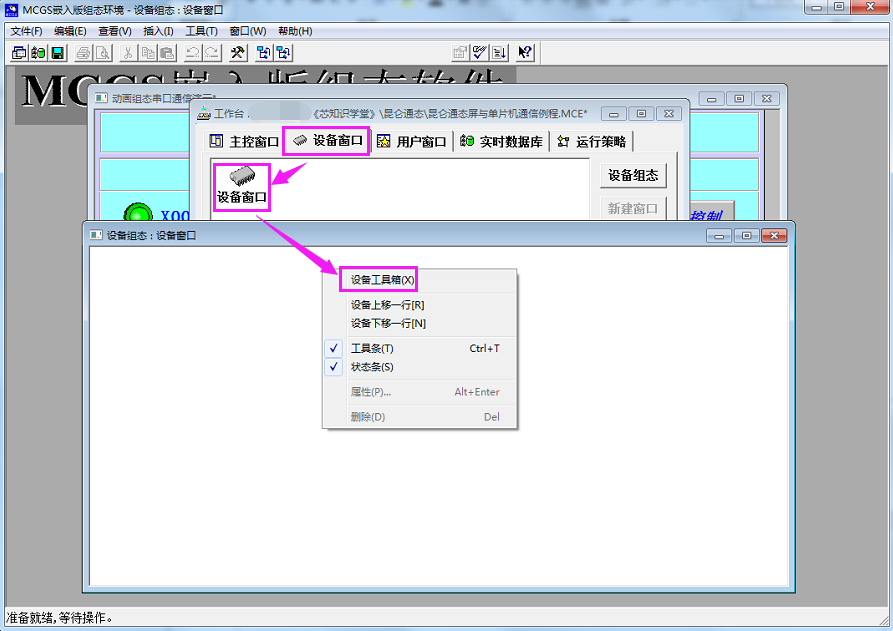Open the 窗口(W) menu
This screenshot has width=893, height=631.
pos(248,31)
